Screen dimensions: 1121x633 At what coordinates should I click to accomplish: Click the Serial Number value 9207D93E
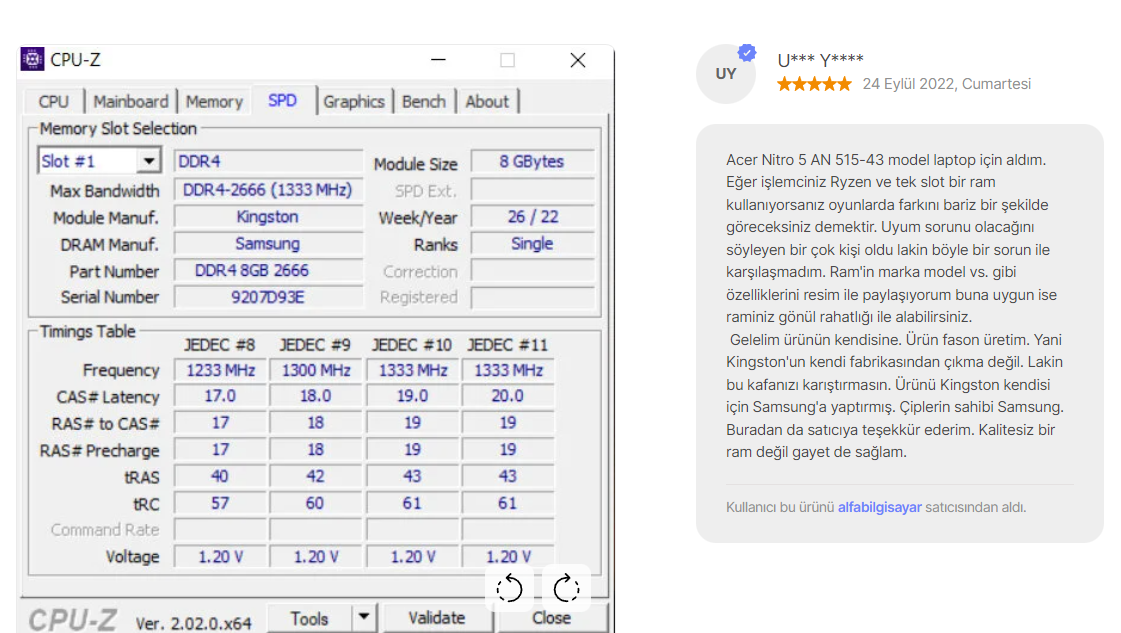point(268,297)
